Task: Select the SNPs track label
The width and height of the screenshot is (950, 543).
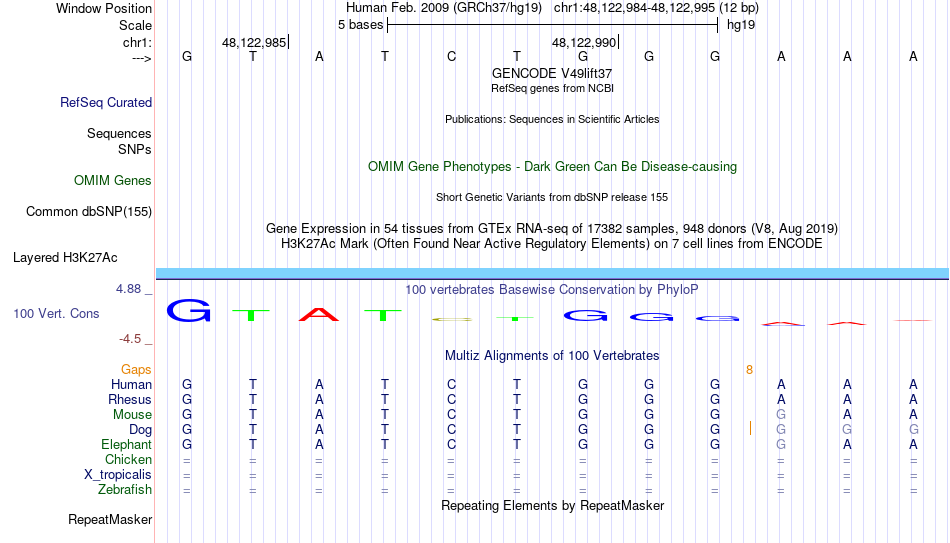Action: [135, 149]
